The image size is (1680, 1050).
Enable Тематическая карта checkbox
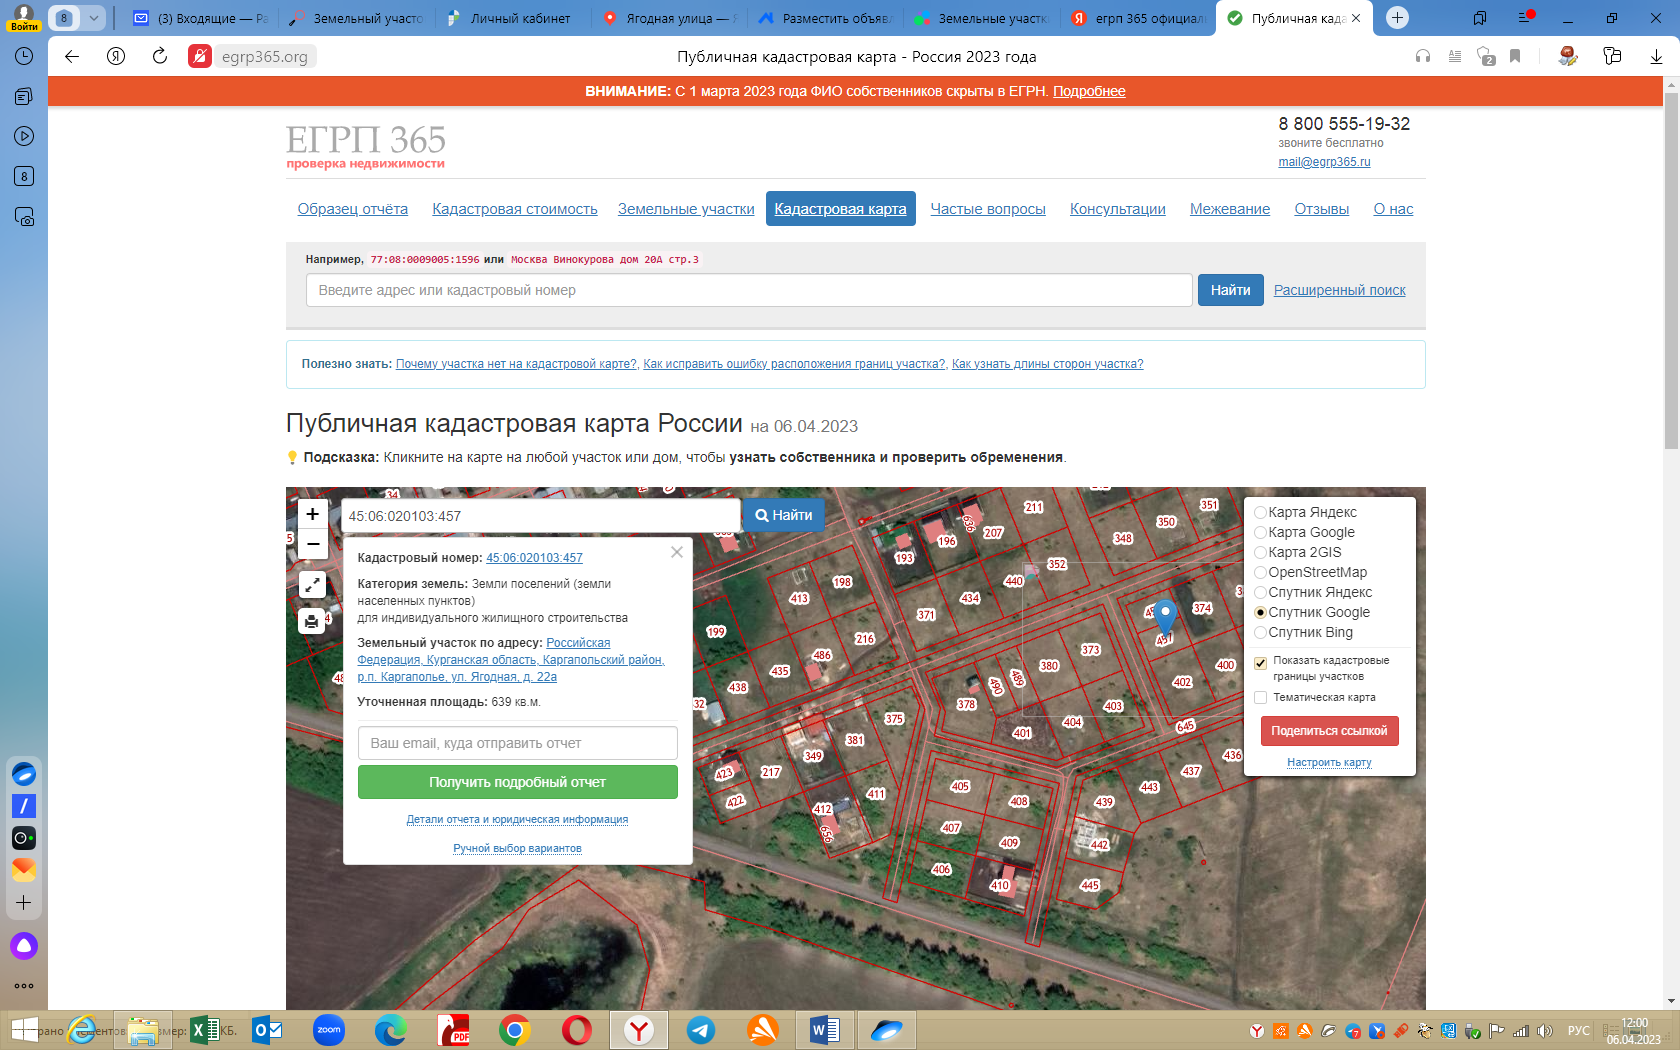(1260, 698)
